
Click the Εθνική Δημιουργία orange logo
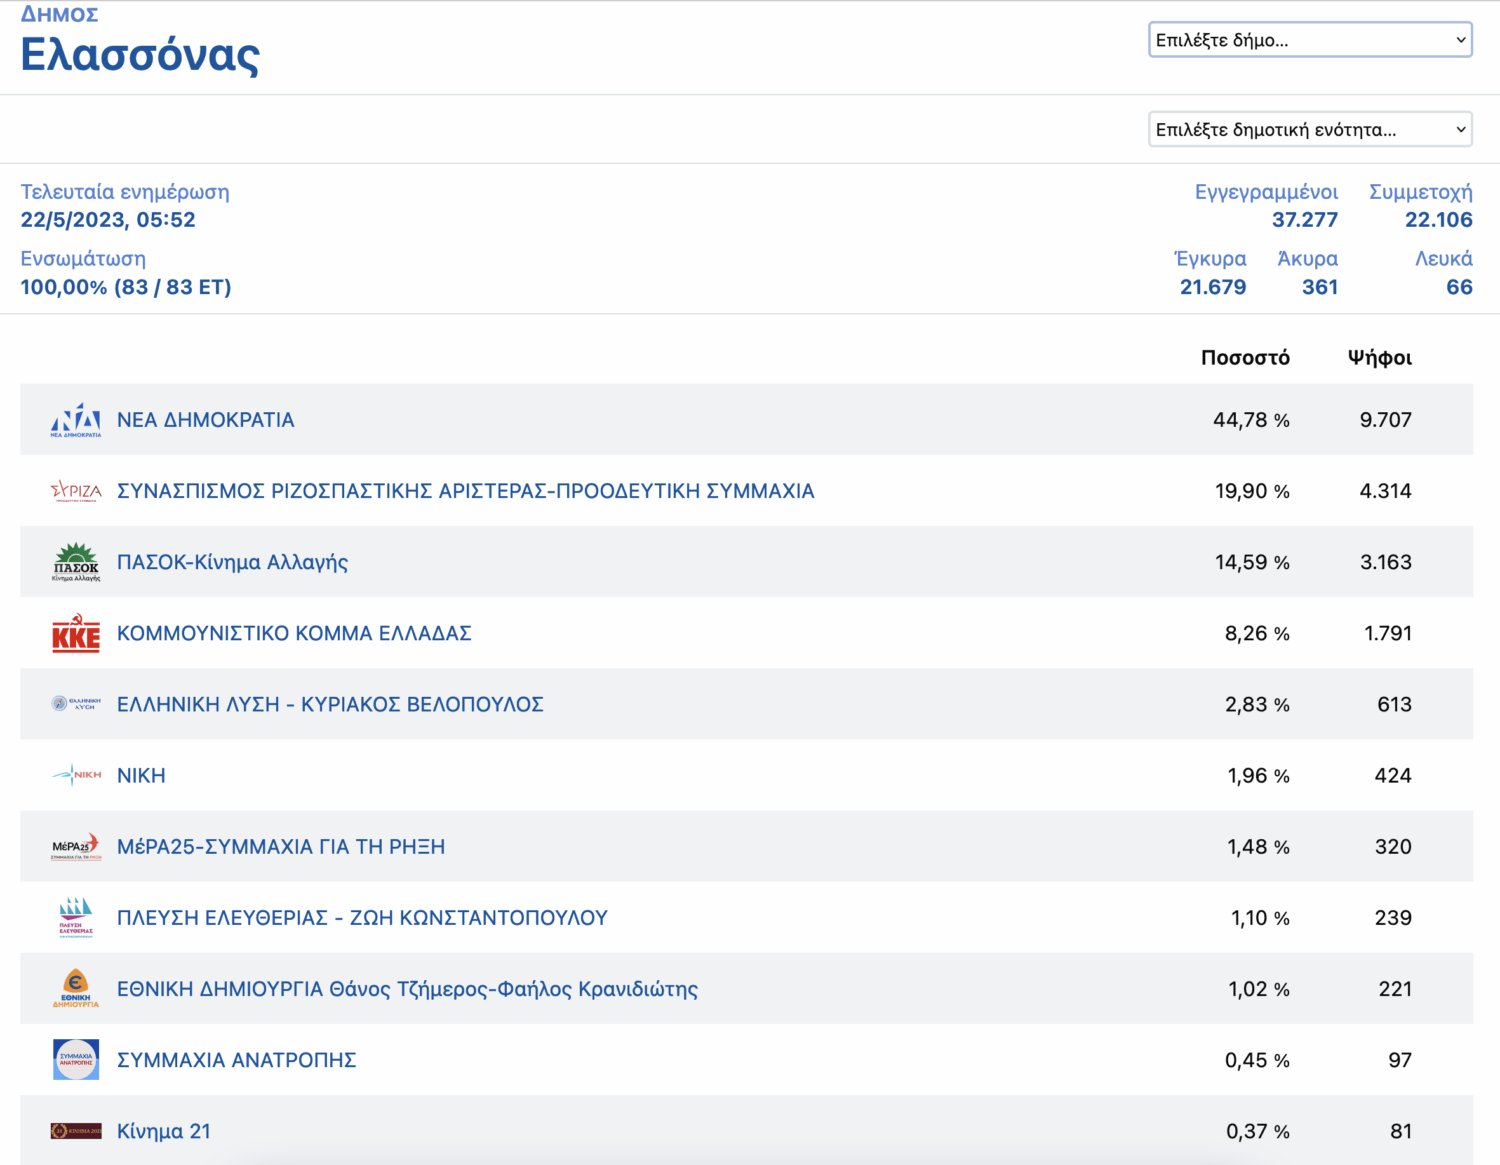pos(76,988)
